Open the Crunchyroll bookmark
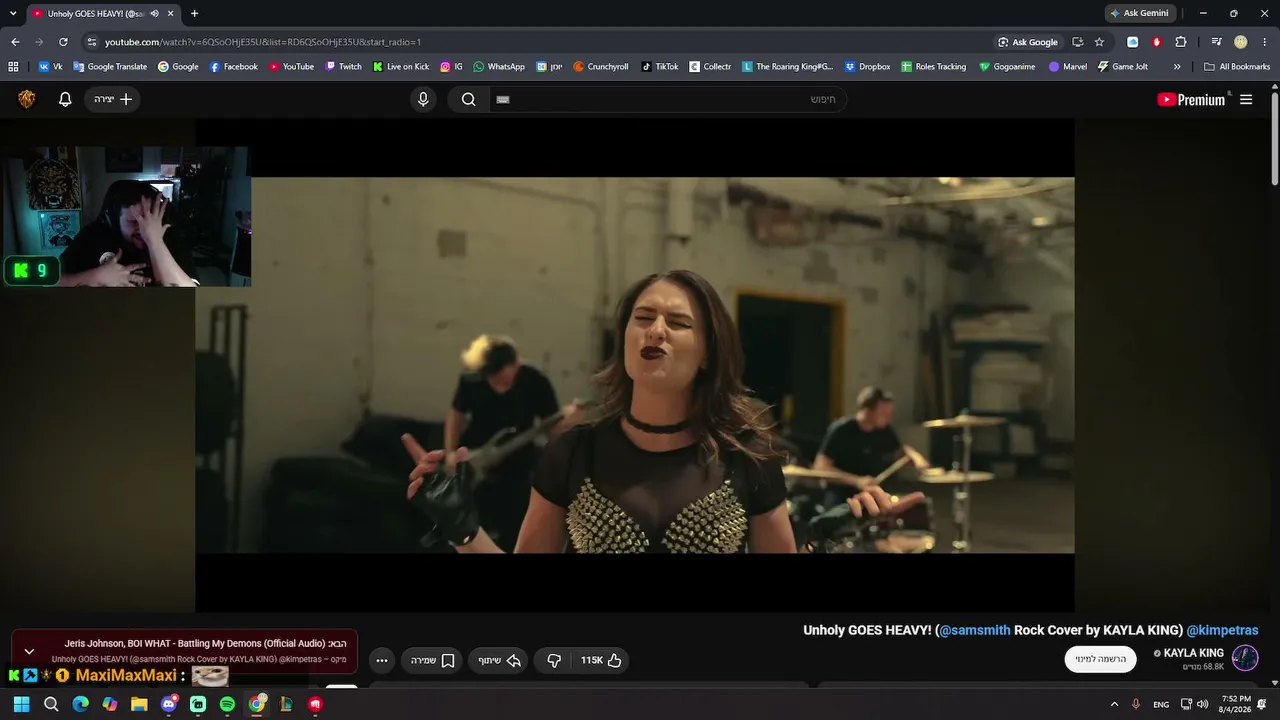The width and height of the screenshot is (1280, 720). tap(600, 67)
